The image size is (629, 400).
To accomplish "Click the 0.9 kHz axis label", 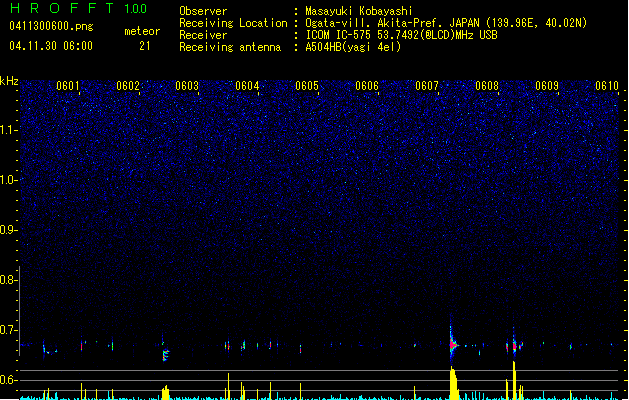I will tap(8, 230).
